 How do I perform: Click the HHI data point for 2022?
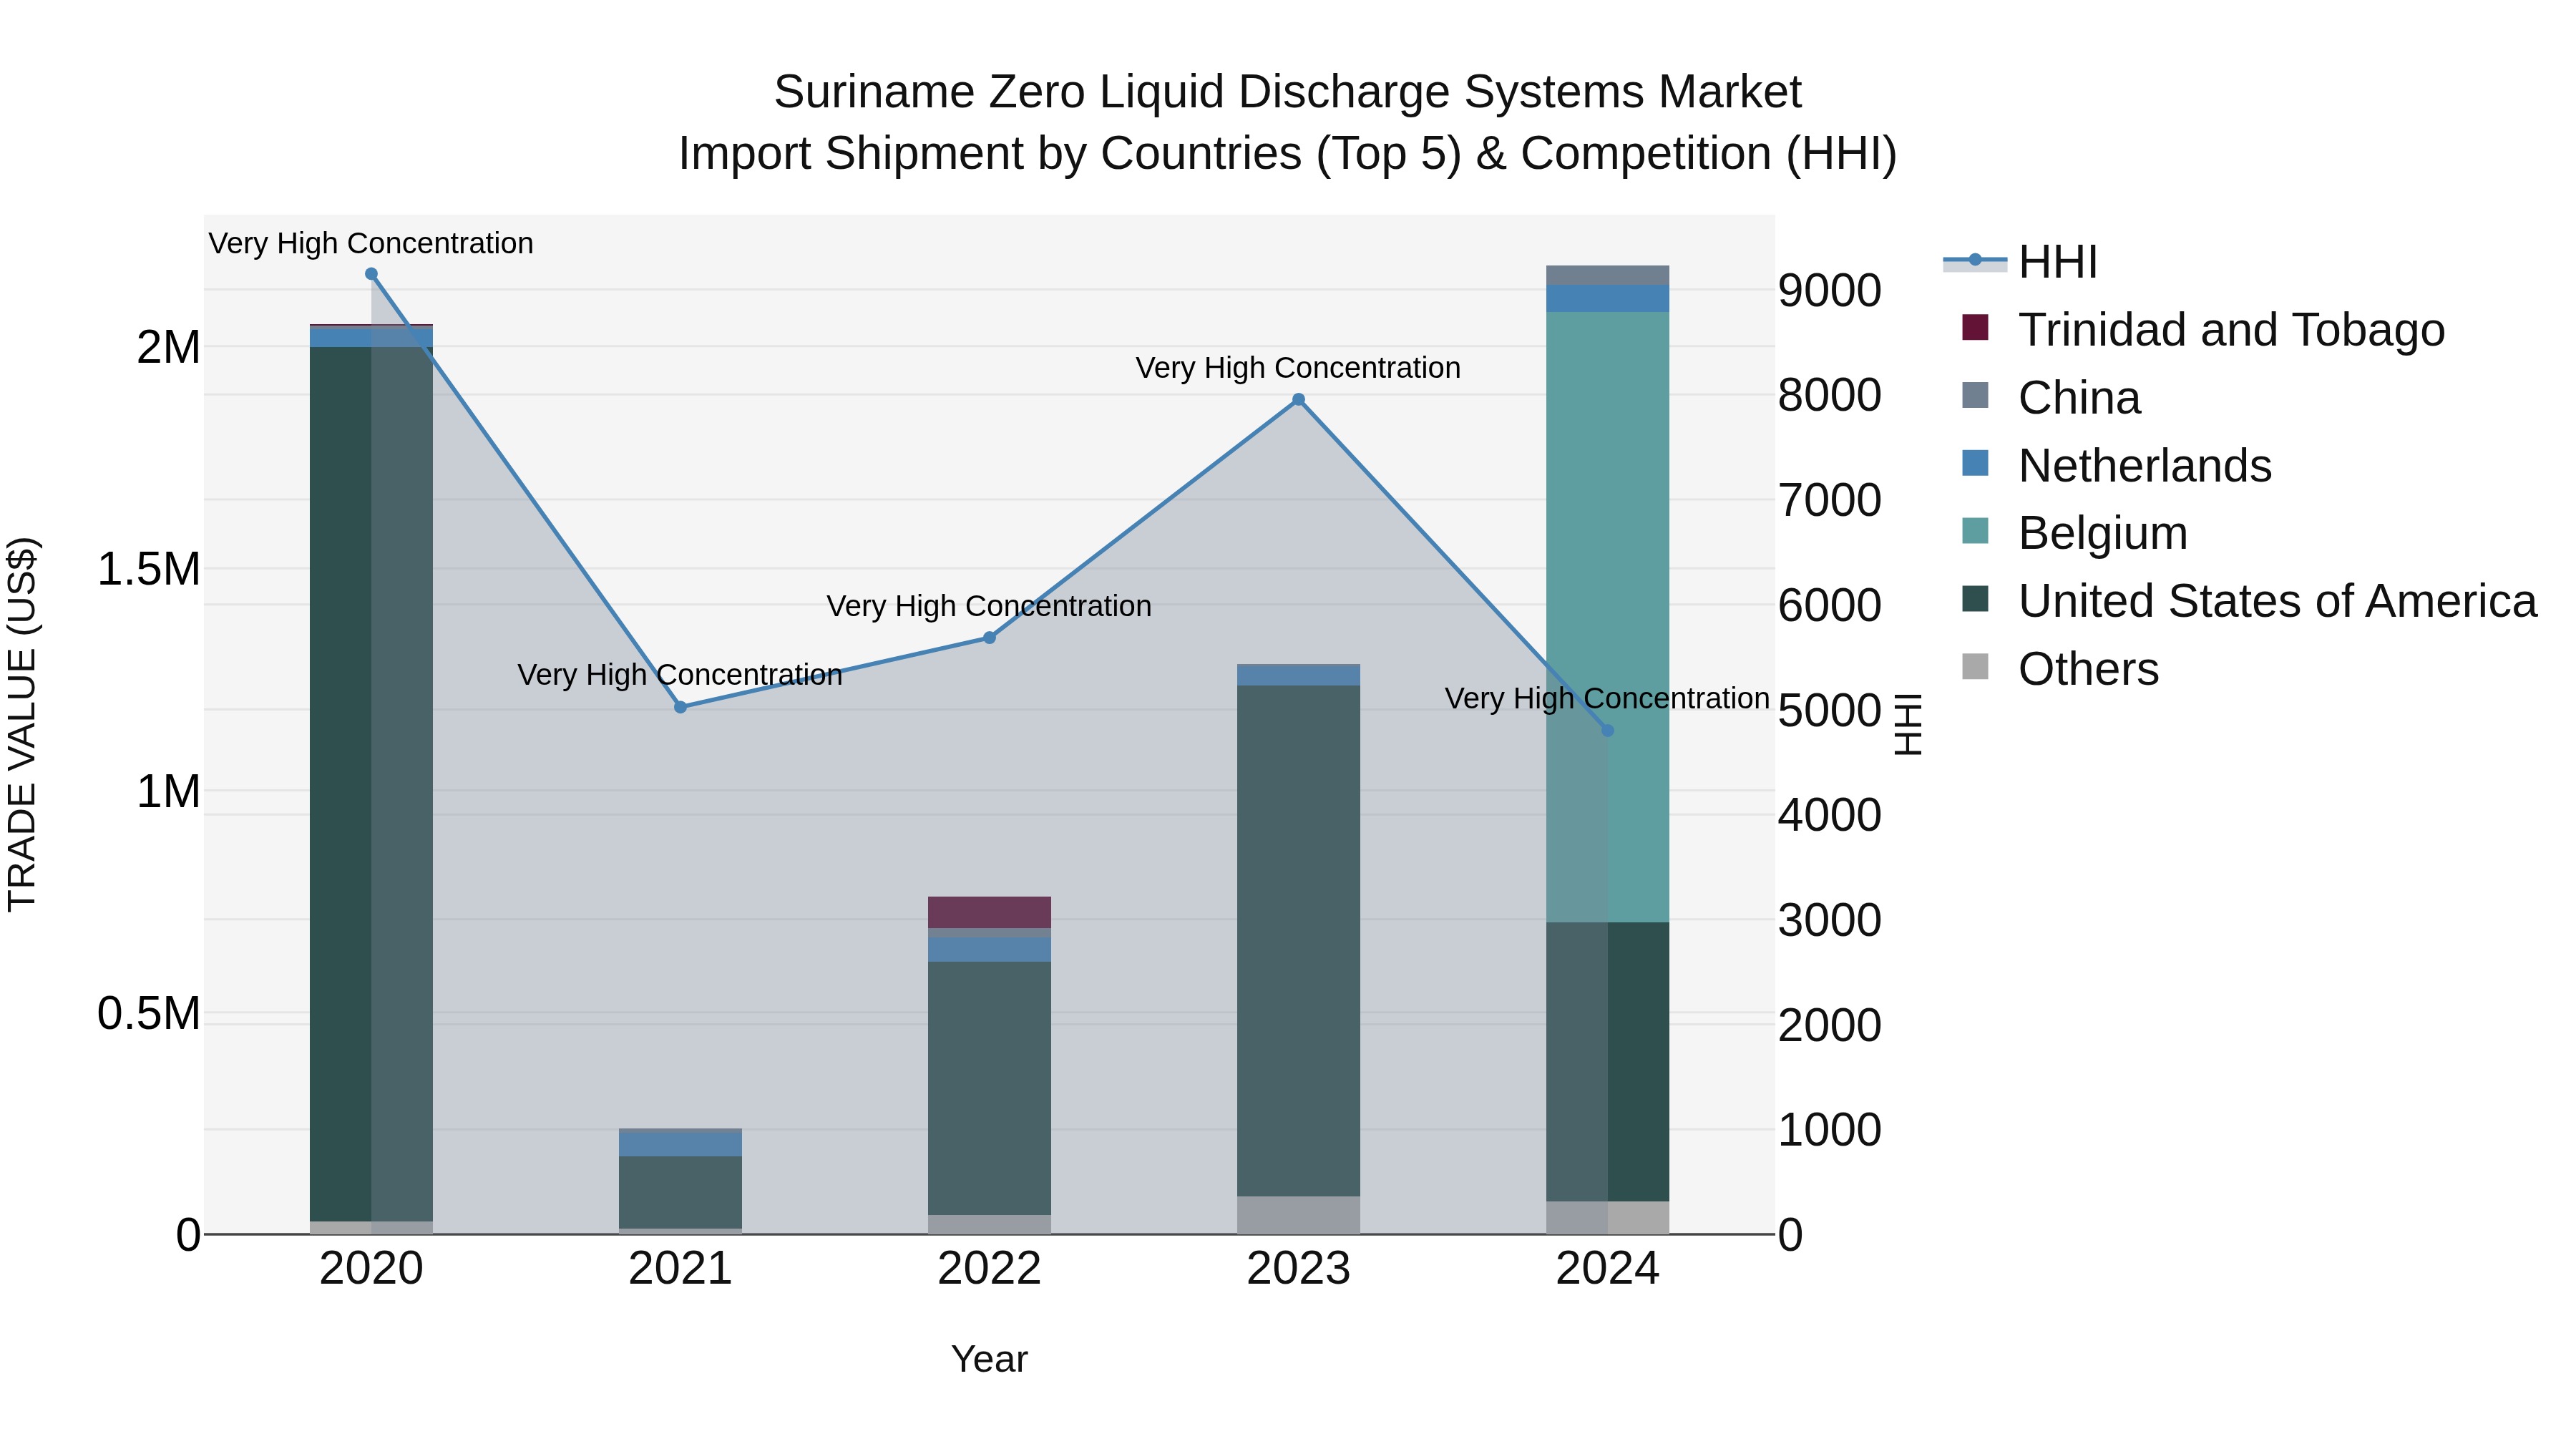click(989, 638)
